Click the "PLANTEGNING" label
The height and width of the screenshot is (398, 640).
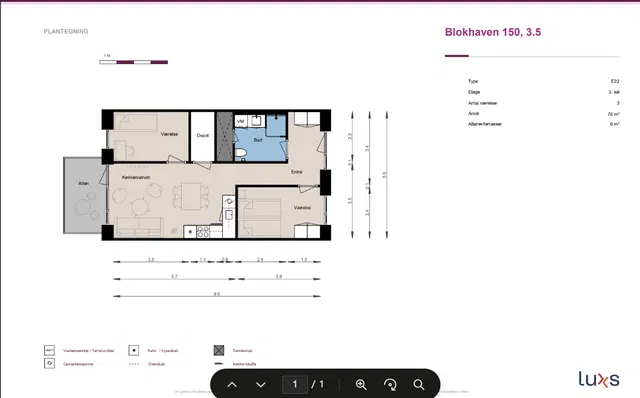66,31
